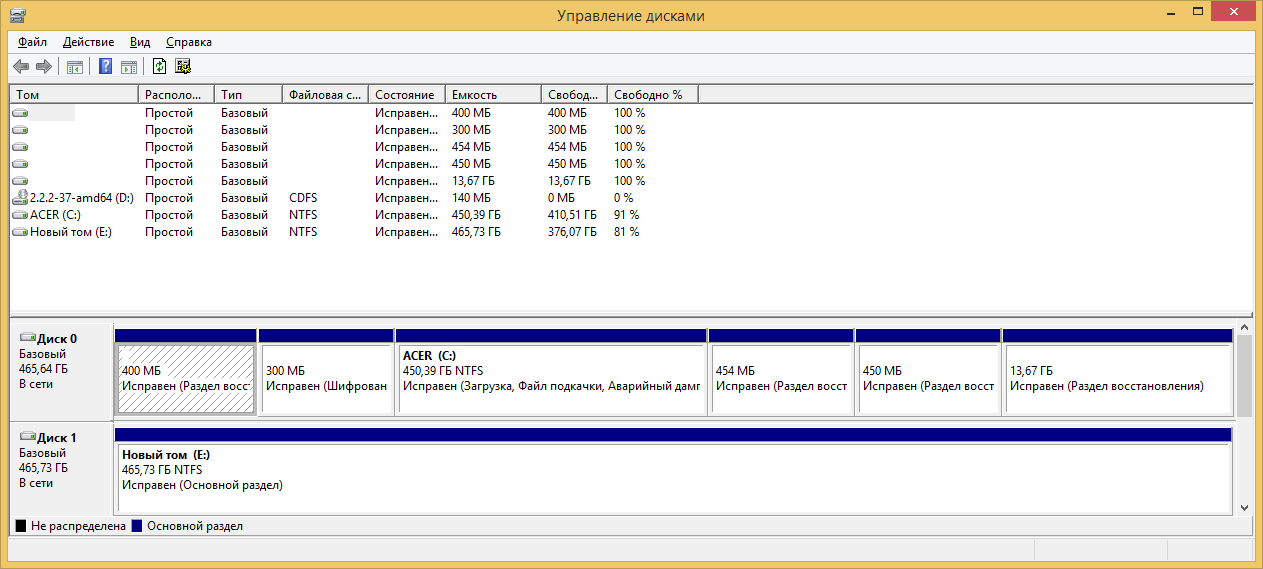This screenshot has width=1263, height=569.
Task: Select the 13,67 ГБ recovery partition block
Action: point(1116,378)
